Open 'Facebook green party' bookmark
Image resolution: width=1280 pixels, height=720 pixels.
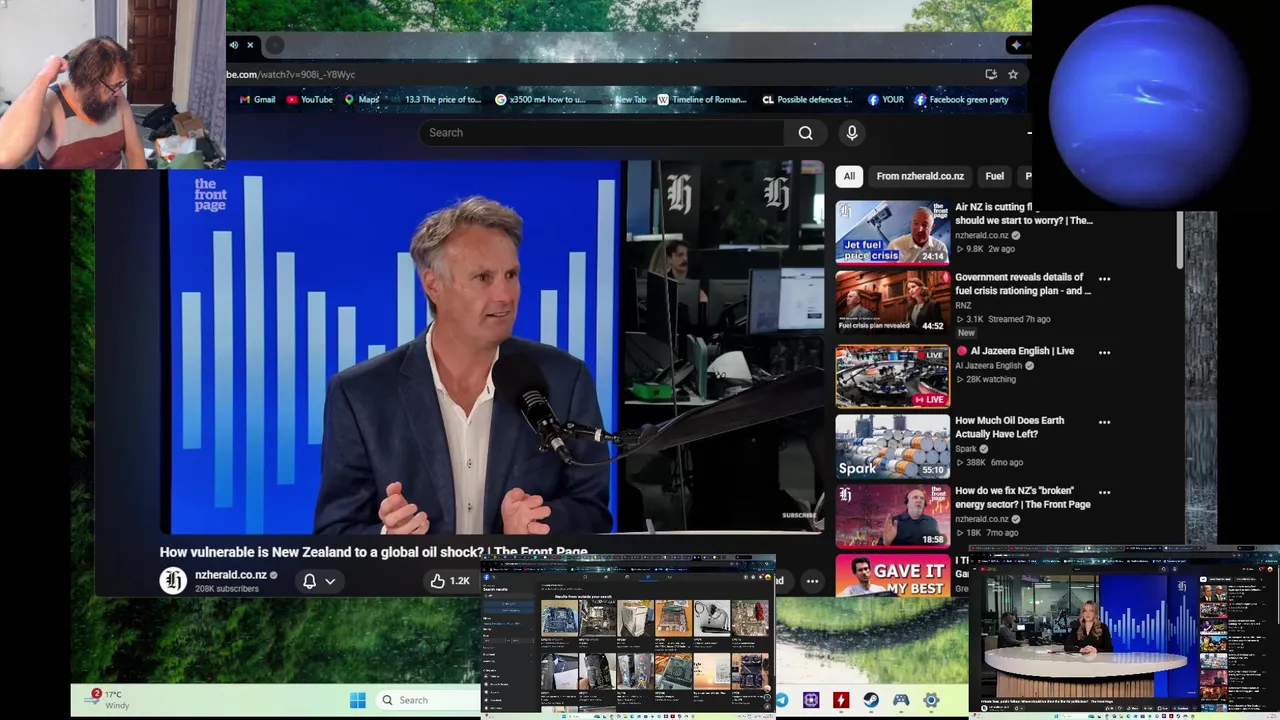click(x=962, y=100)
